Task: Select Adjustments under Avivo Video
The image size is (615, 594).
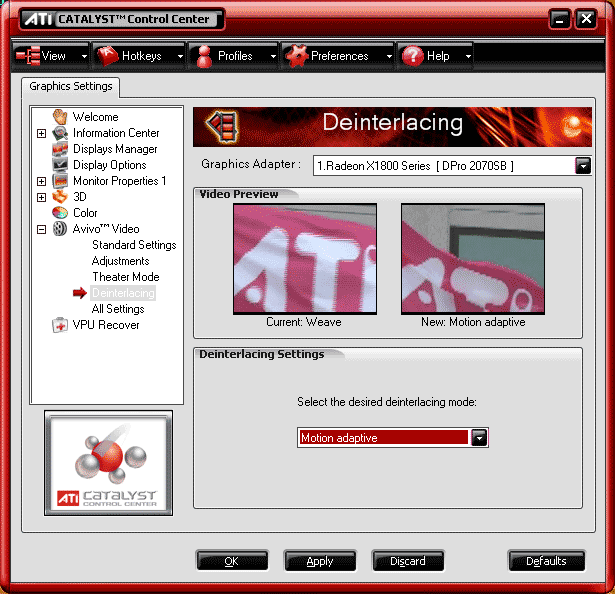Action: click(x=120, y=261)
